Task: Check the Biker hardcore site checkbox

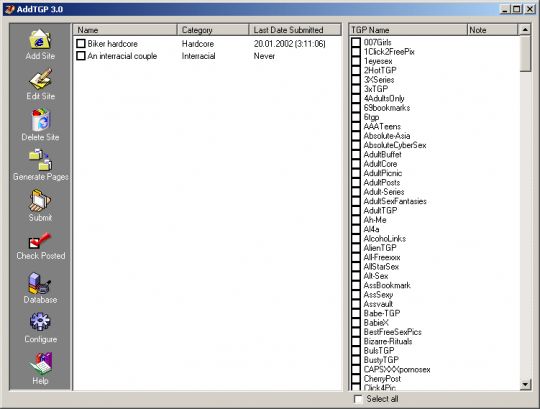Action: (81, 43)
